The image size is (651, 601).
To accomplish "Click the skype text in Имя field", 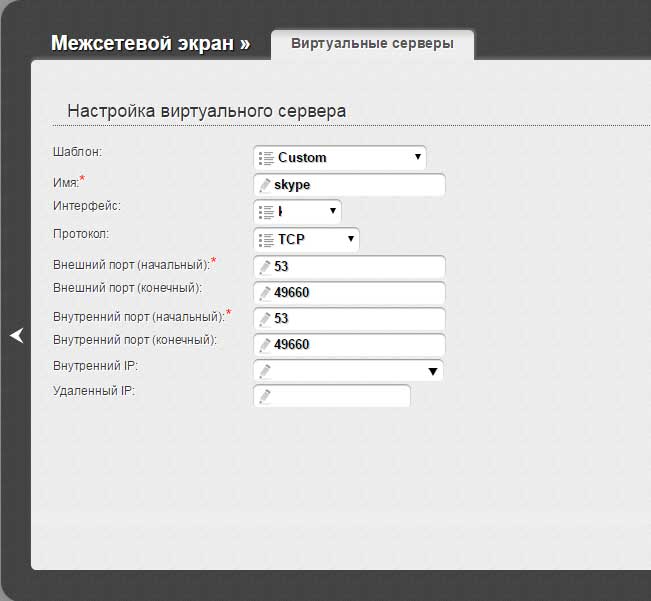I will click(x=292, y=185).
